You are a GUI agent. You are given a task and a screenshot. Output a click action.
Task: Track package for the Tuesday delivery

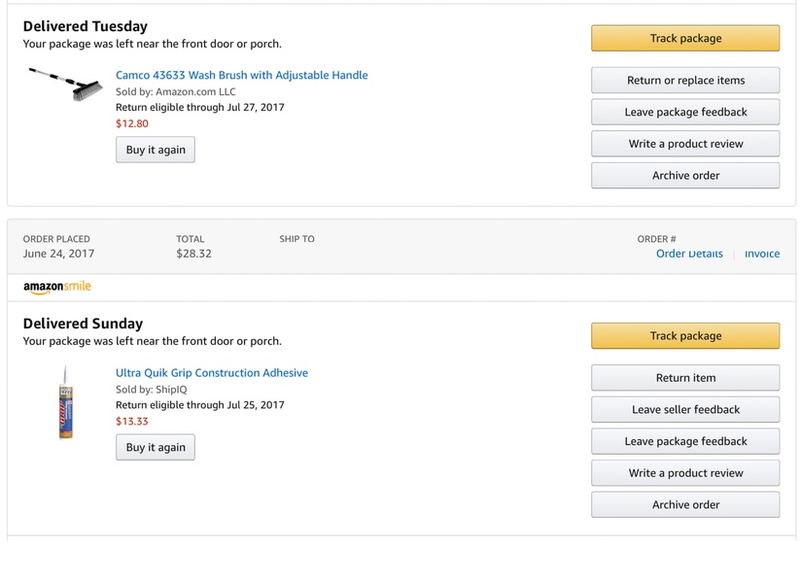pyautogui.click(x=685, y=38)
